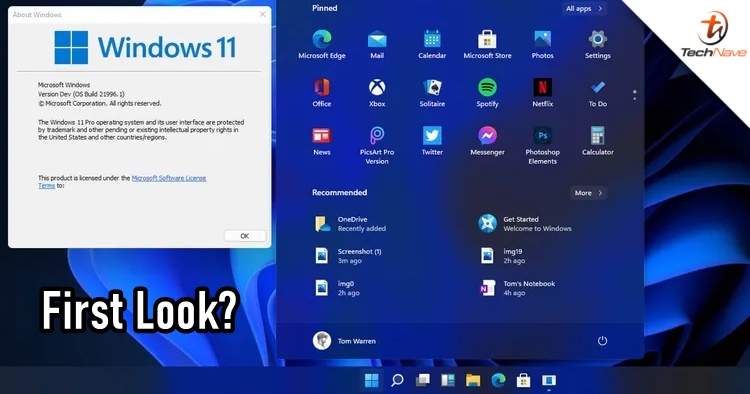The height and width of the screenshot is (394, 750).
Task: Launch Messenger
Action: (487, 141)
